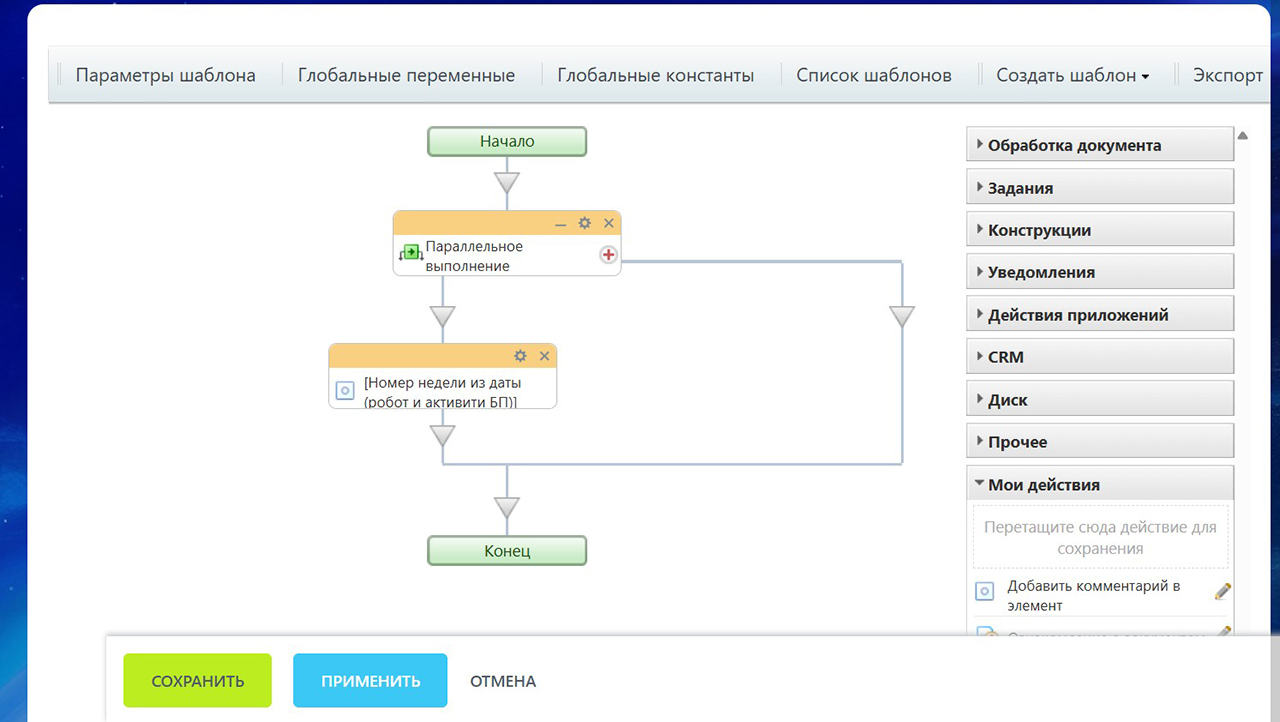Collapse the Мои действия section
The width and height of the screenshot is (1280, 722).
1100,485
